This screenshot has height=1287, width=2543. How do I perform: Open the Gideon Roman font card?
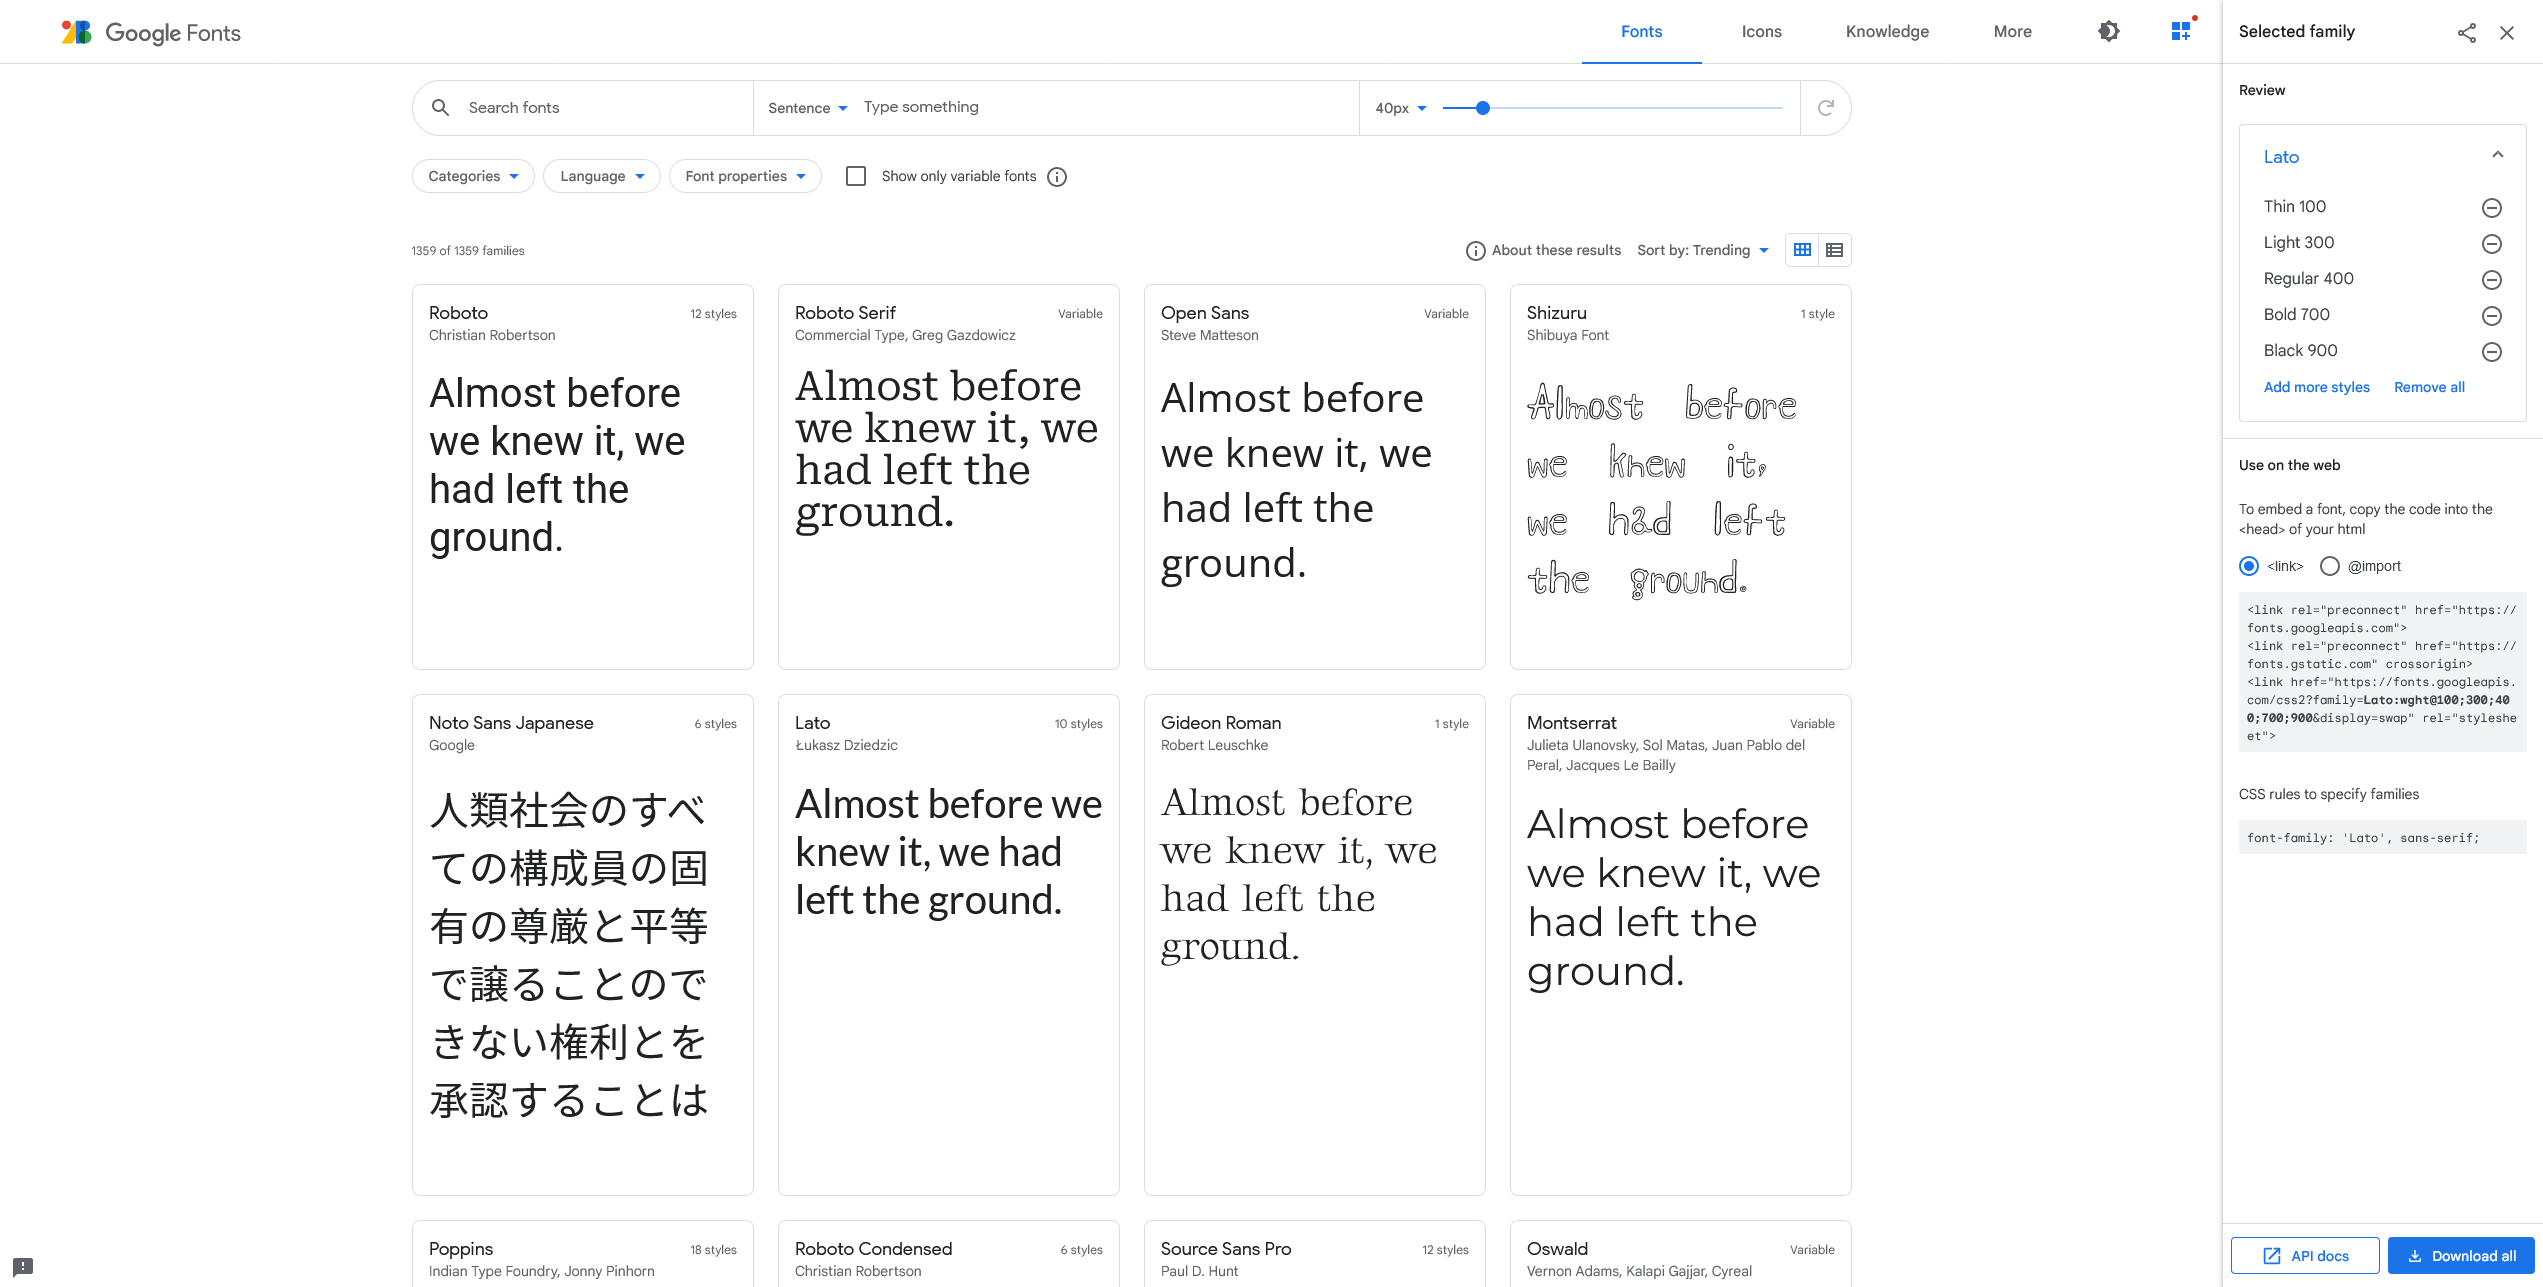(x=1315, y=945)
